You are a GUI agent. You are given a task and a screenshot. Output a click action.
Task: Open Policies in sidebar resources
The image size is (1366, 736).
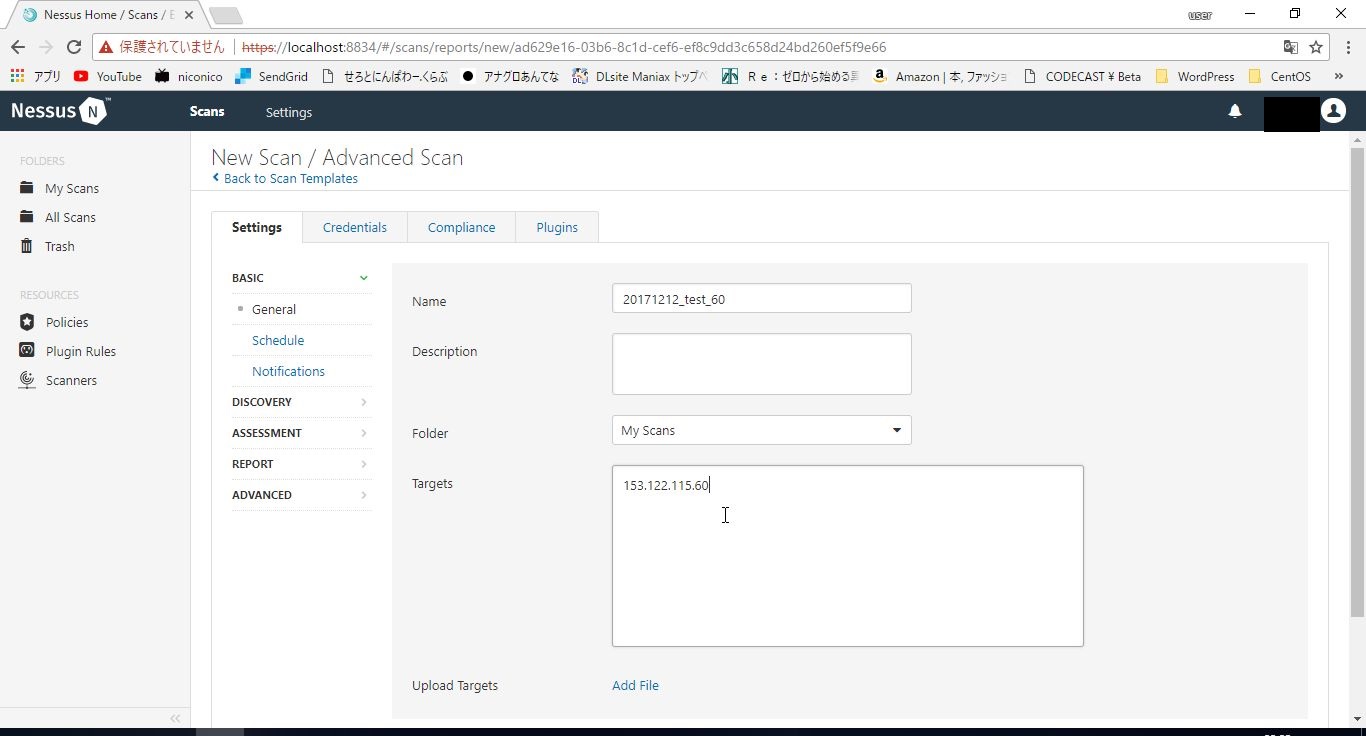66,322
